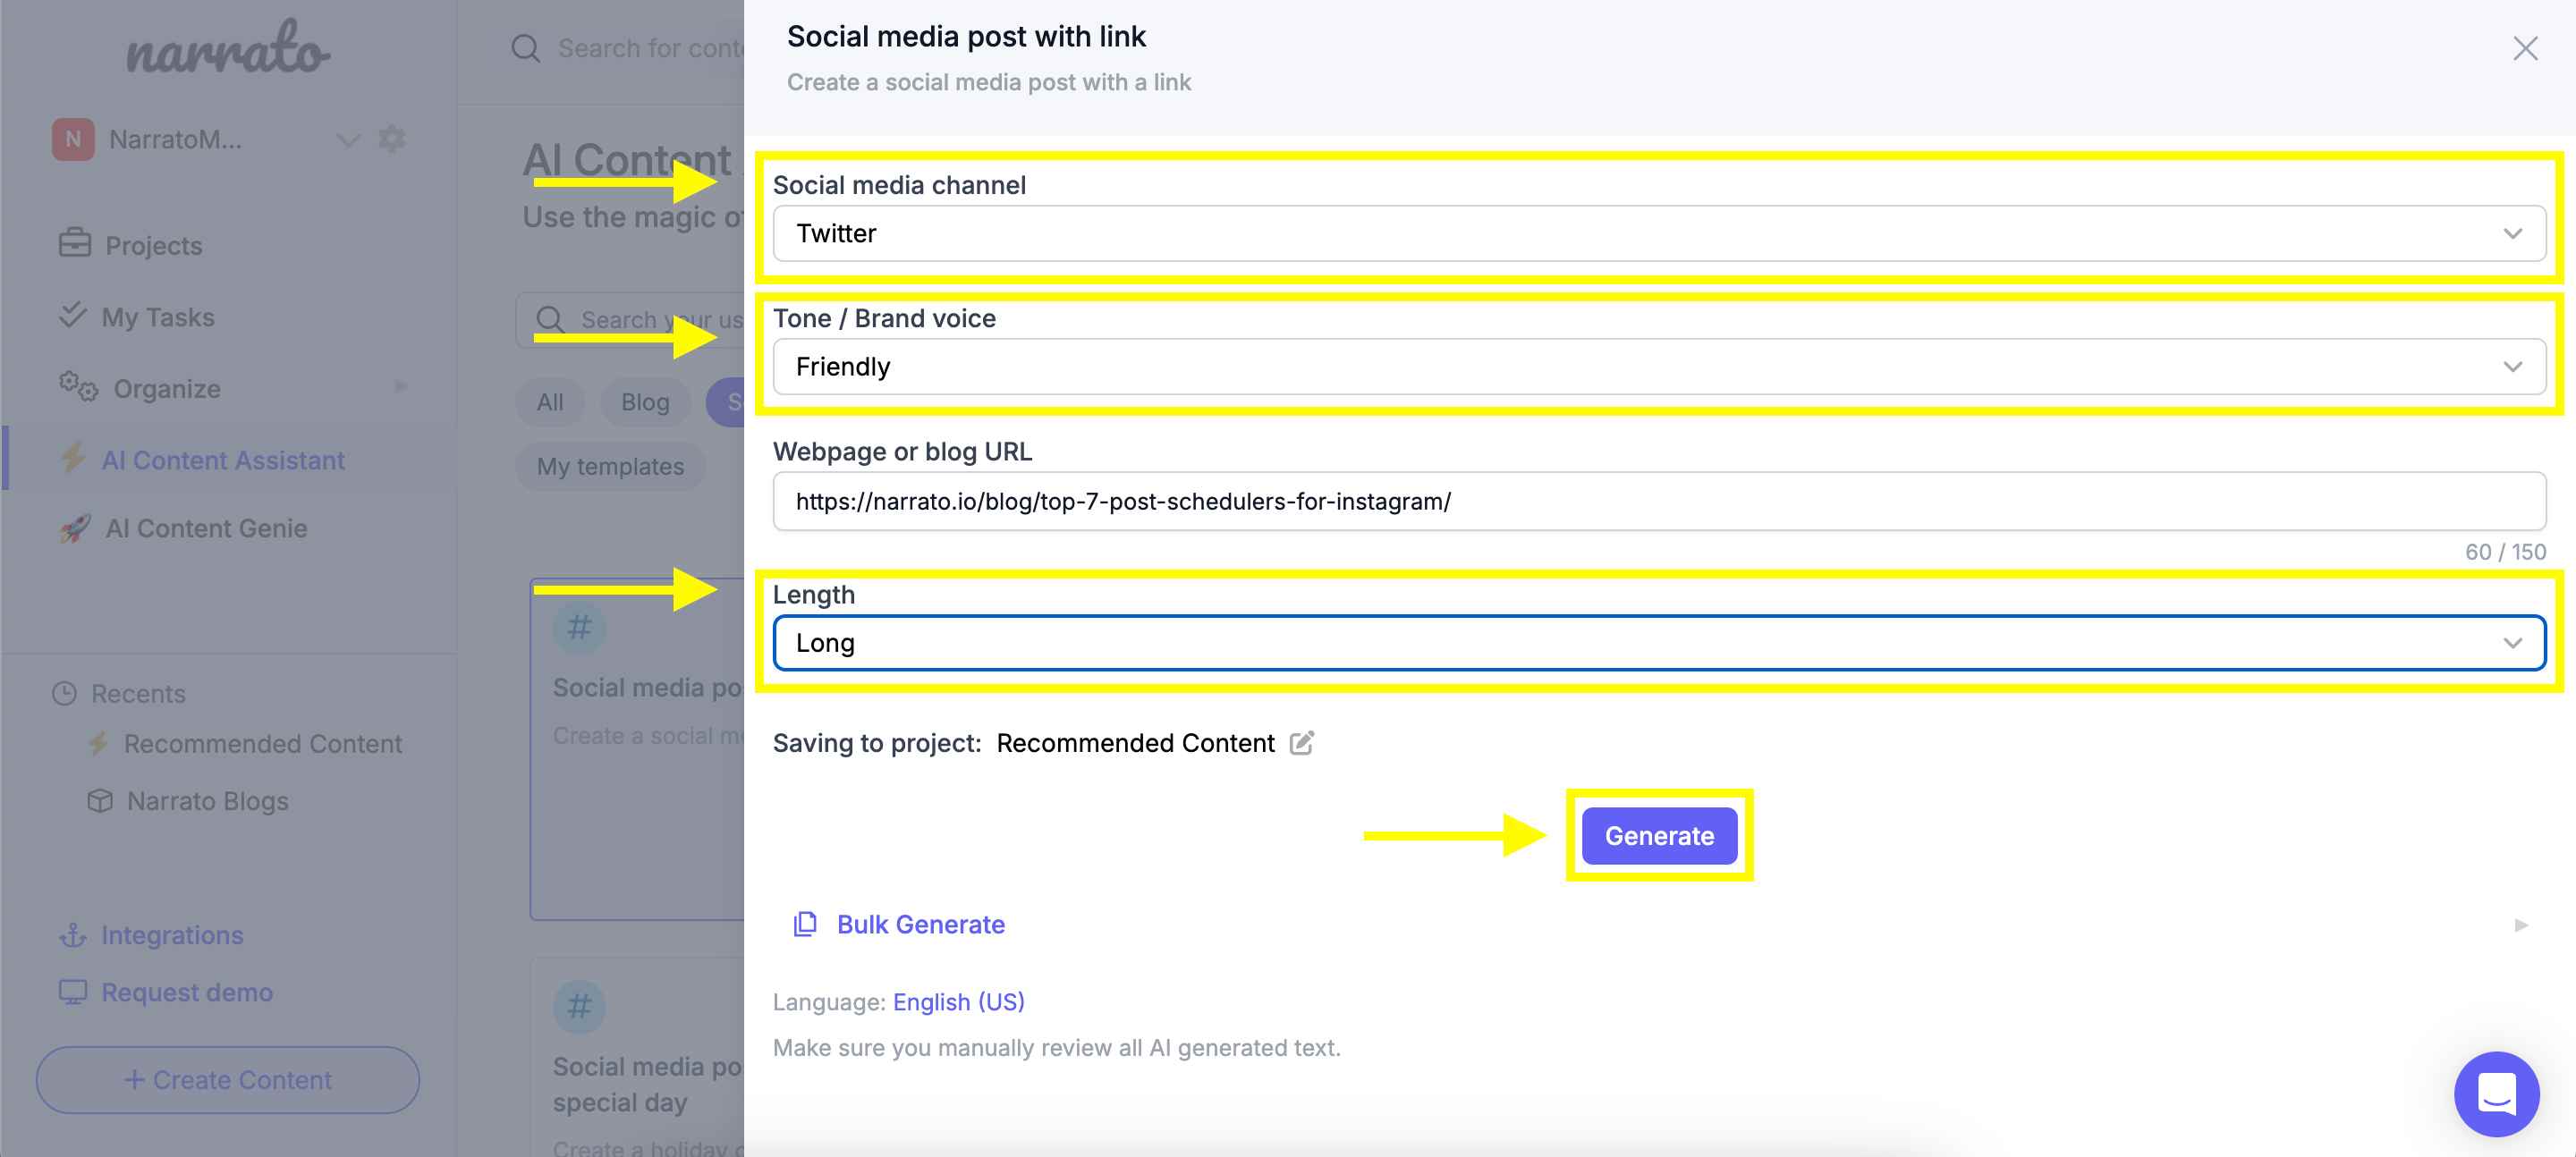
Task: Click the Organize gears icon
Action: coord(78,386)
